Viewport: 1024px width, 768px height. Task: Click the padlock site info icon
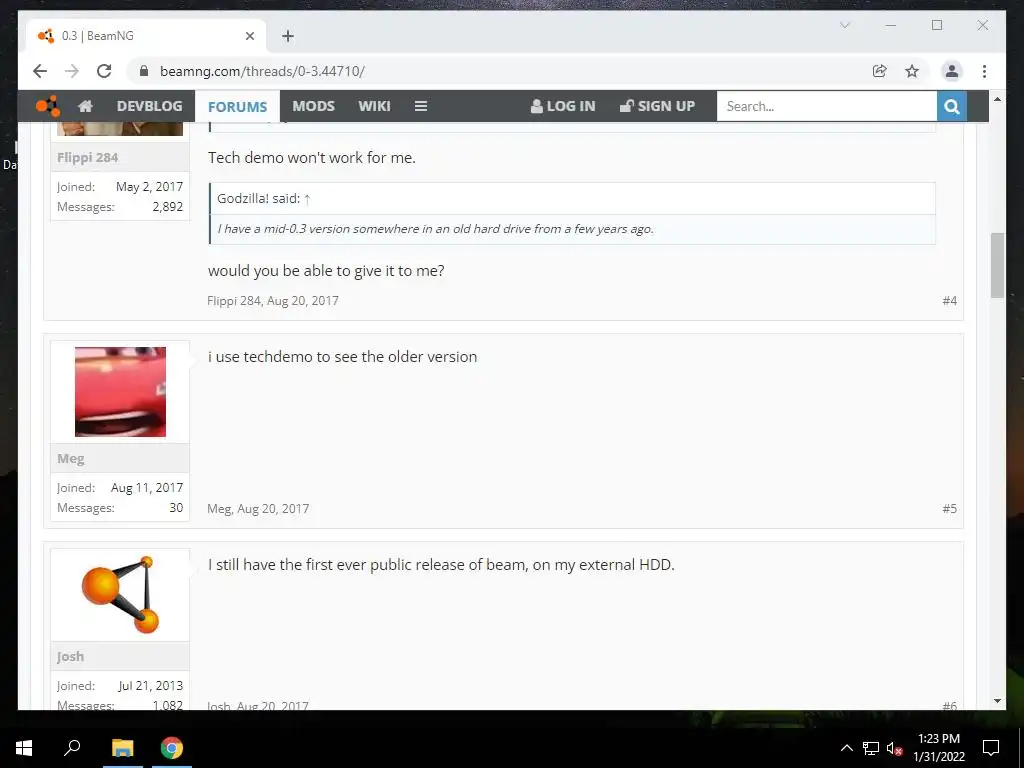(x=144, y=71)
